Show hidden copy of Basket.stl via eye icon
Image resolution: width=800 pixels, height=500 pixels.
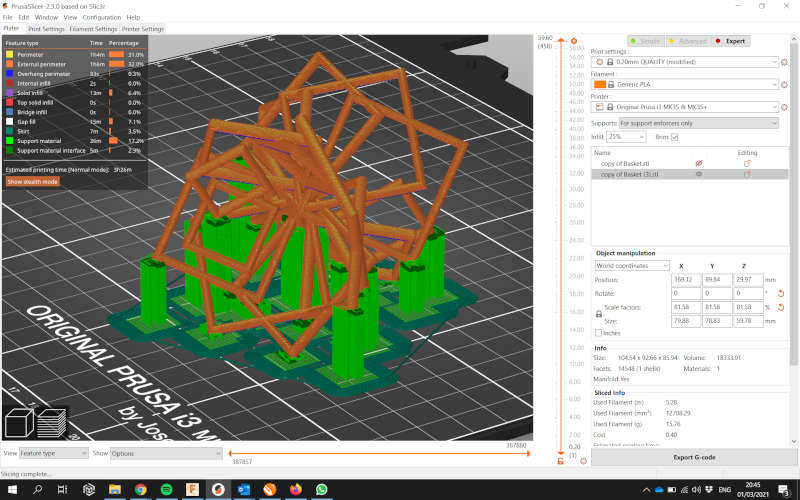(x=699, y=163)
